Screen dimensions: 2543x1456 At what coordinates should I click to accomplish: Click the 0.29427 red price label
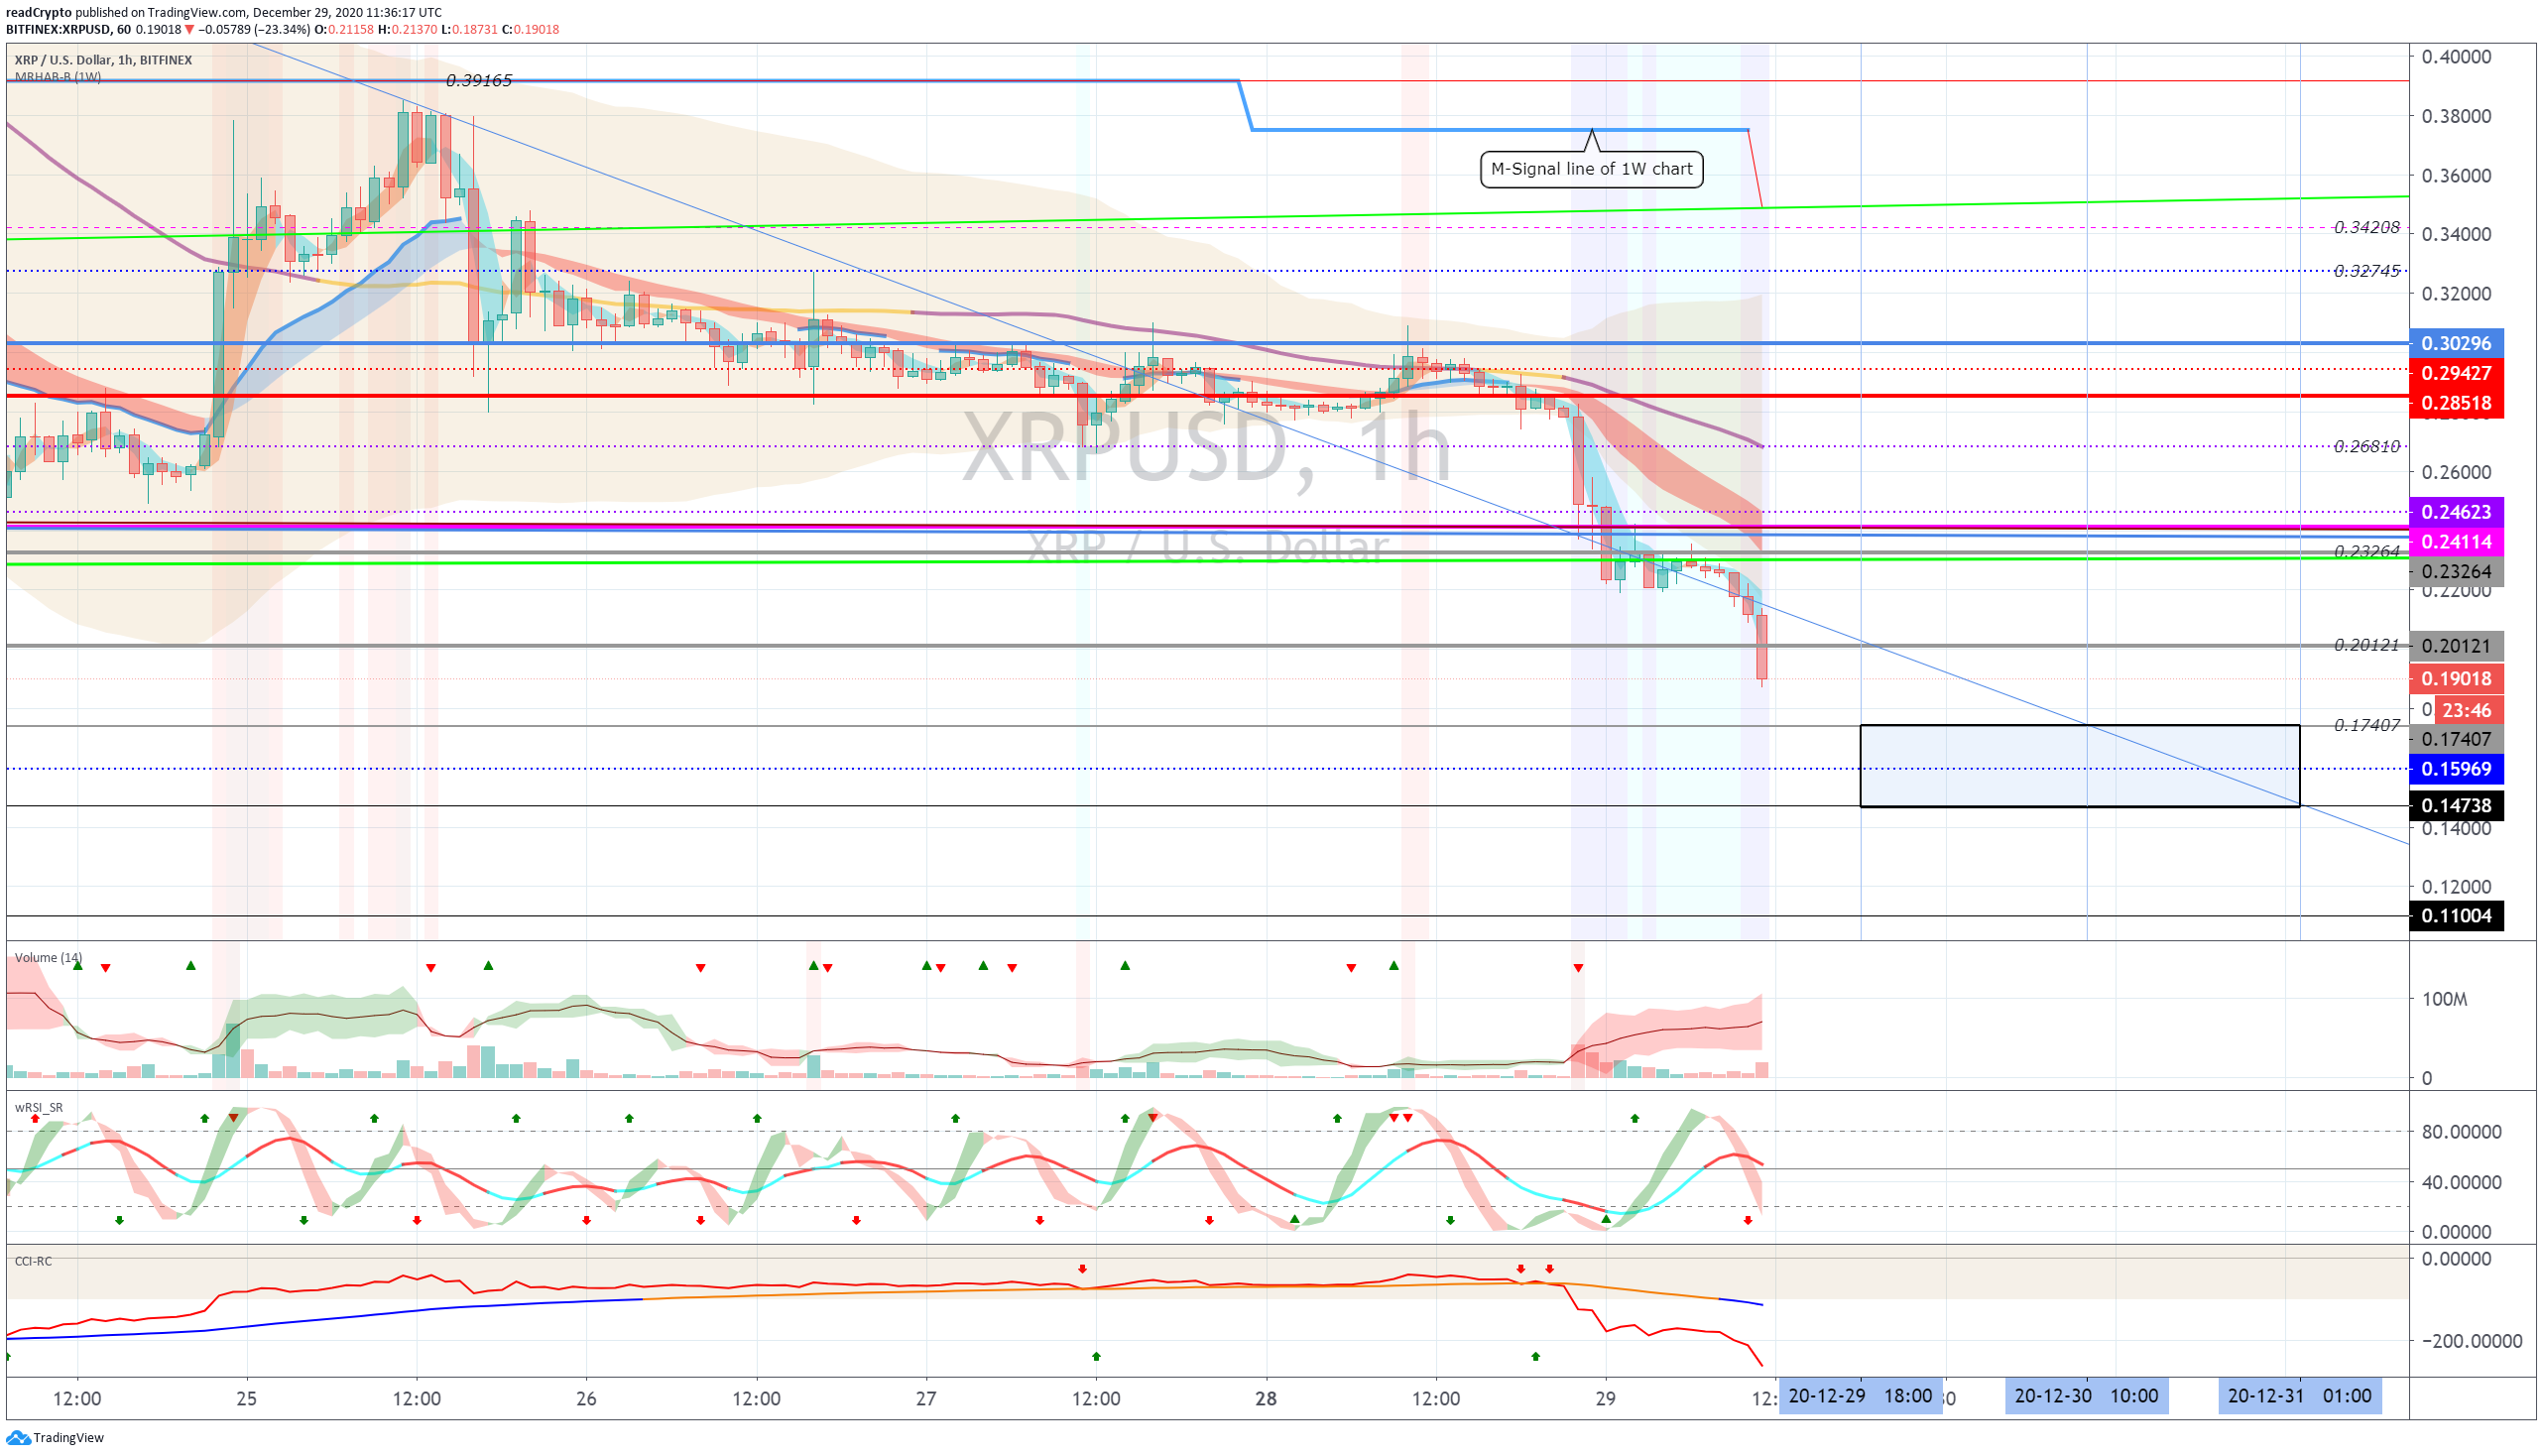(x=2455, y=373)
